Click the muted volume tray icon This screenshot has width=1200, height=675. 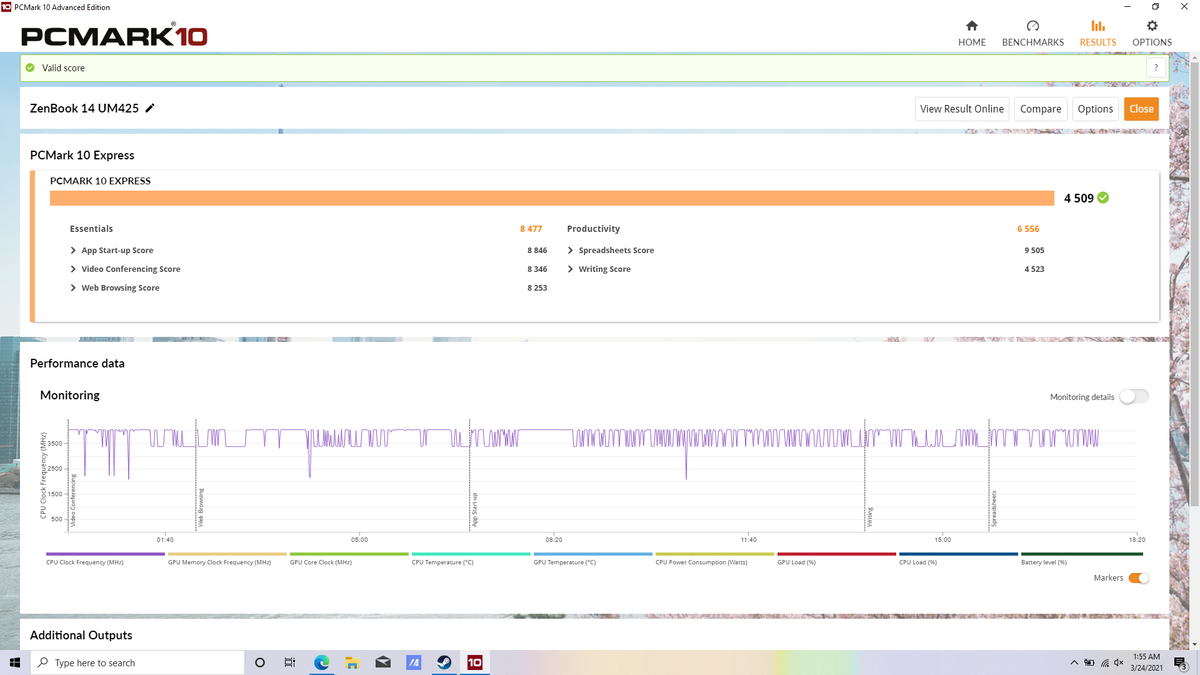[x=1119, y=662]
